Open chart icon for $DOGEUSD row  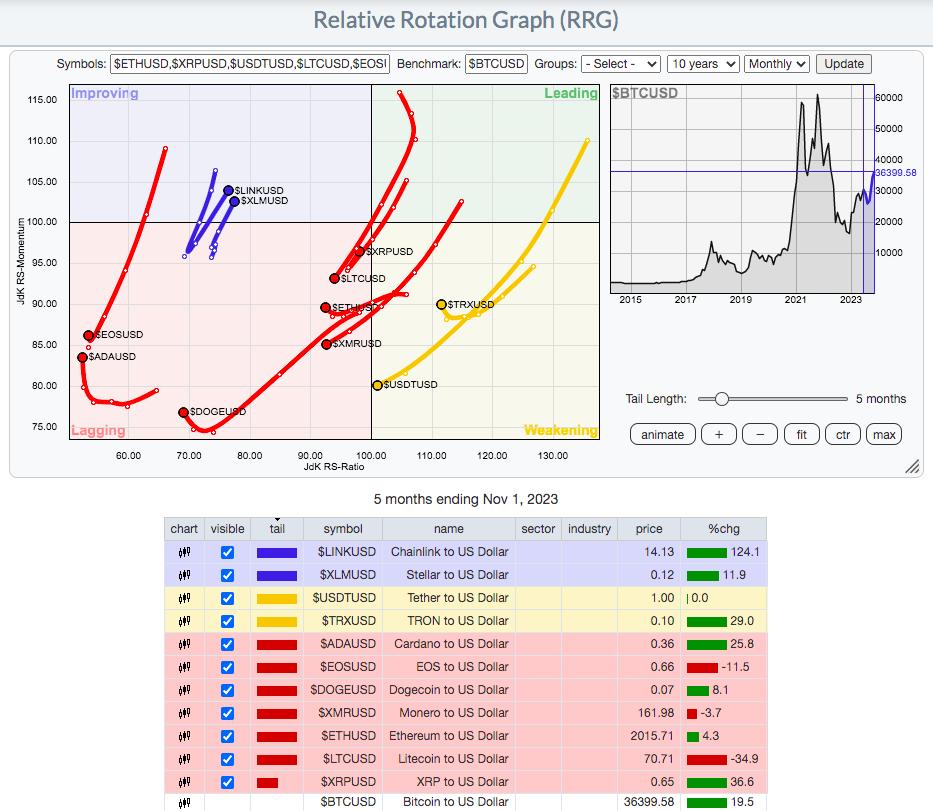click(184, 690)
